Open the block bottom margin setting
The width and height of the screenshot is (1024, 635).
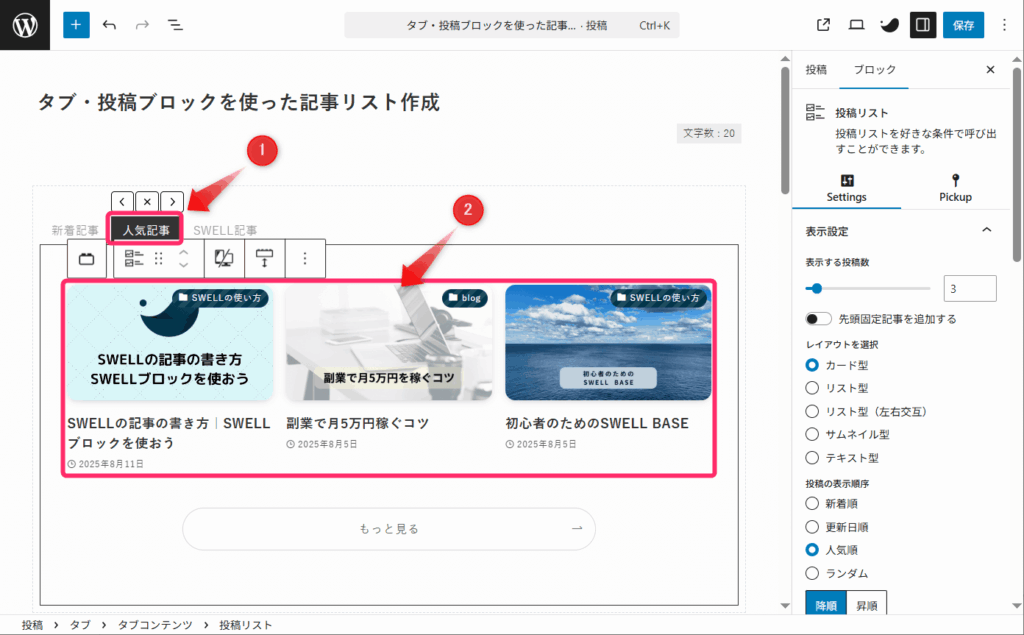tap(264, 259)
